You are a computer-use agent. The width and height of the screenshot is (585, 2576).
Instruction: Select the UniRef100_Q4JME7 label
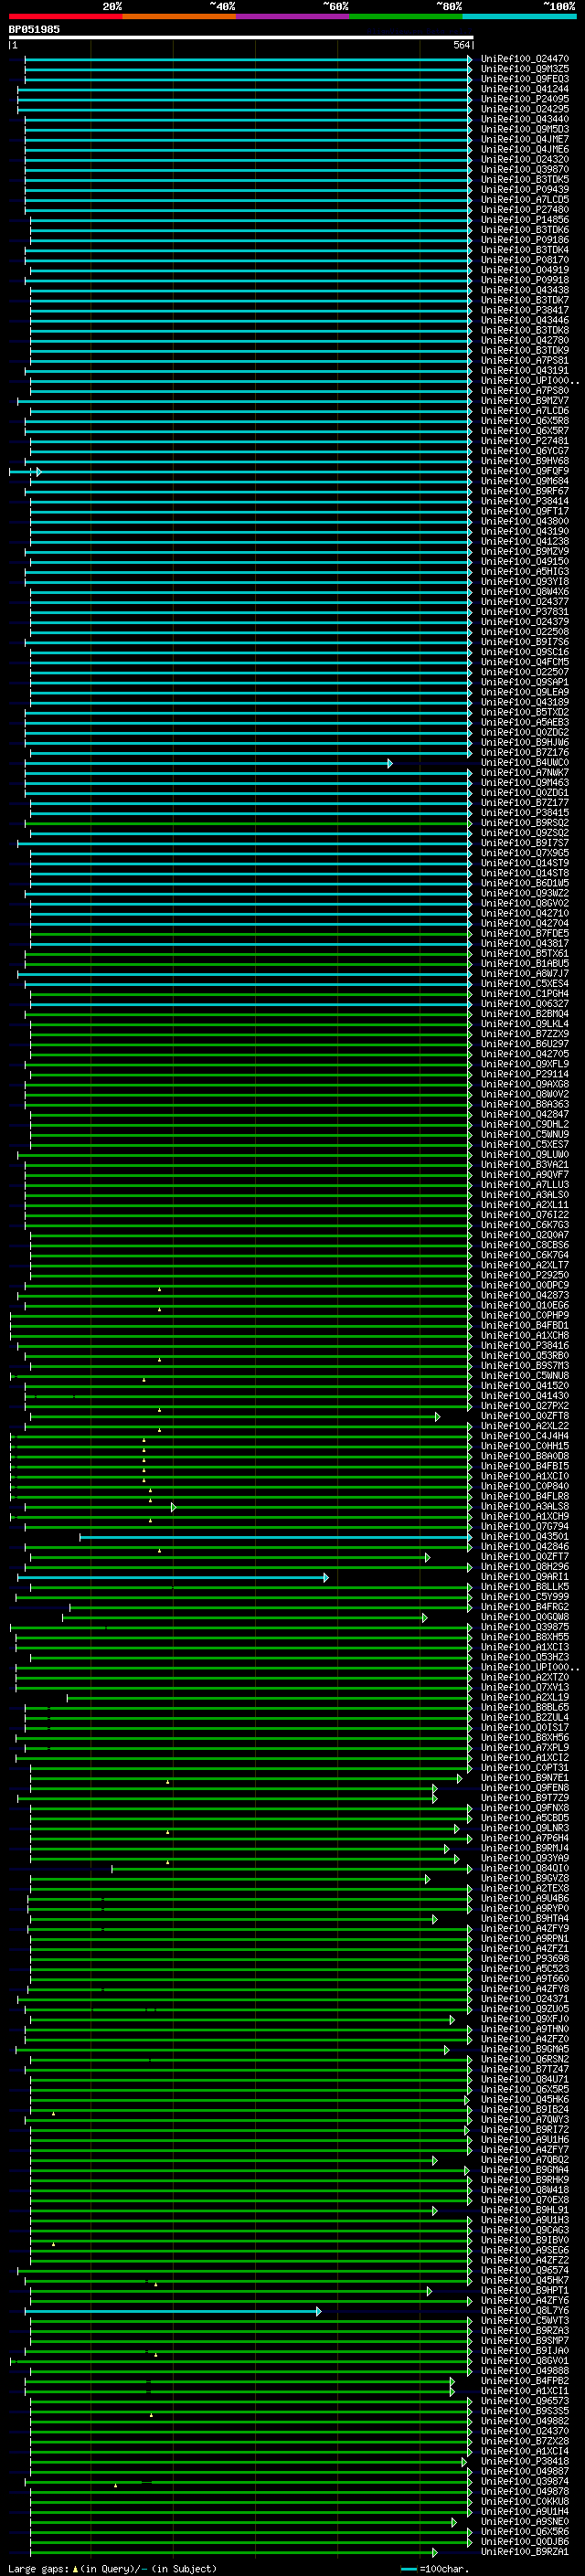tap(525, 139)
